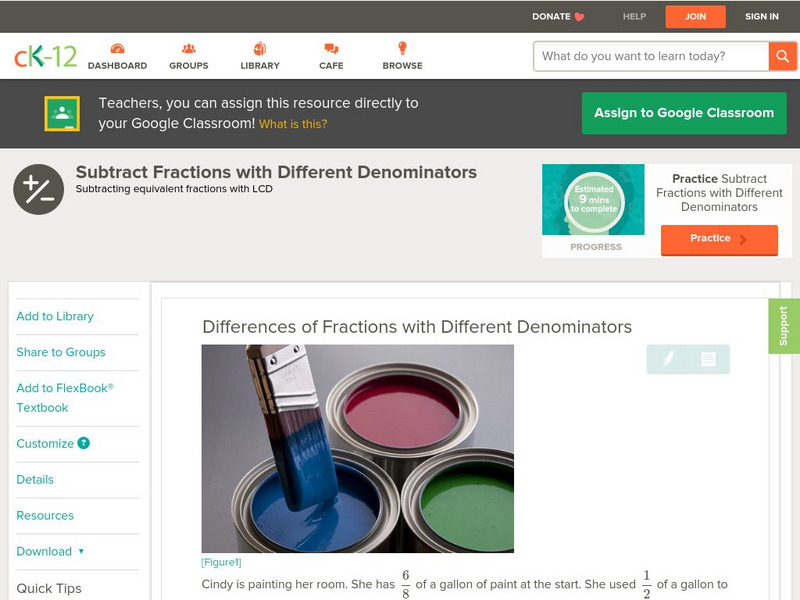Click the Customize help question mark icon
The height and width of the screenshot is (600, 800).
84,443
